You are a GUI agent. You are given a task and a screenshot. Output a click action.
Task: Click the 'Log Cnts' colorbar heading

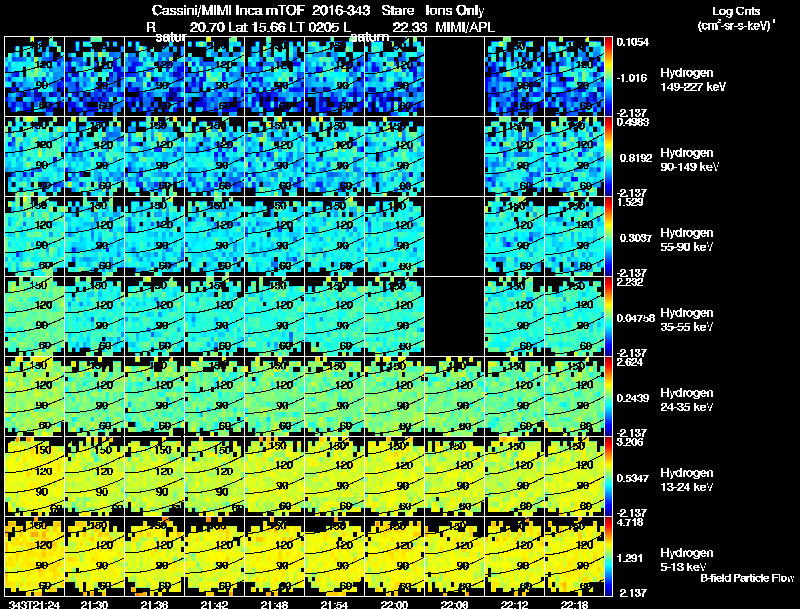click(x=736, y=11)
